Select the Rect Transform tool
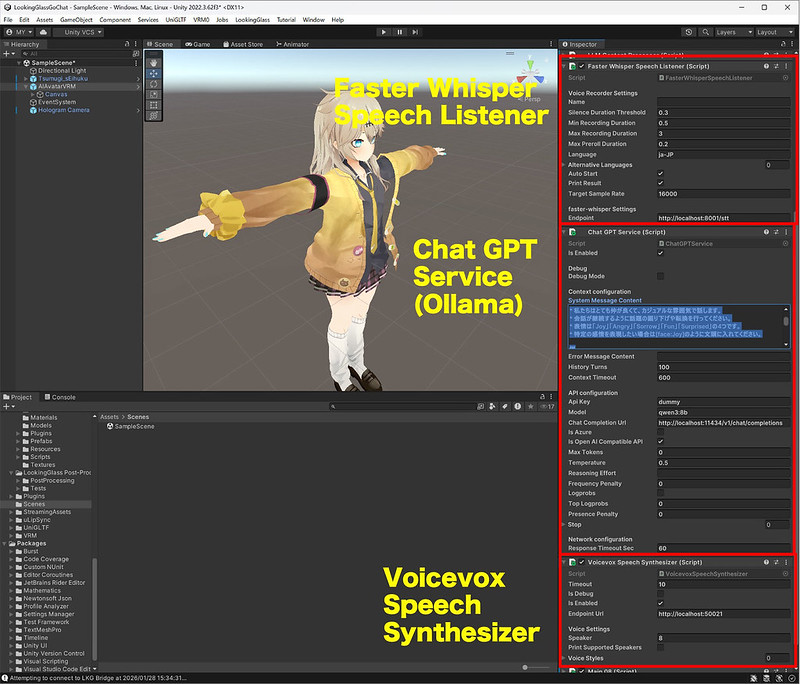Viewport: 800px width, 684px height. click(x=154, y=105)
